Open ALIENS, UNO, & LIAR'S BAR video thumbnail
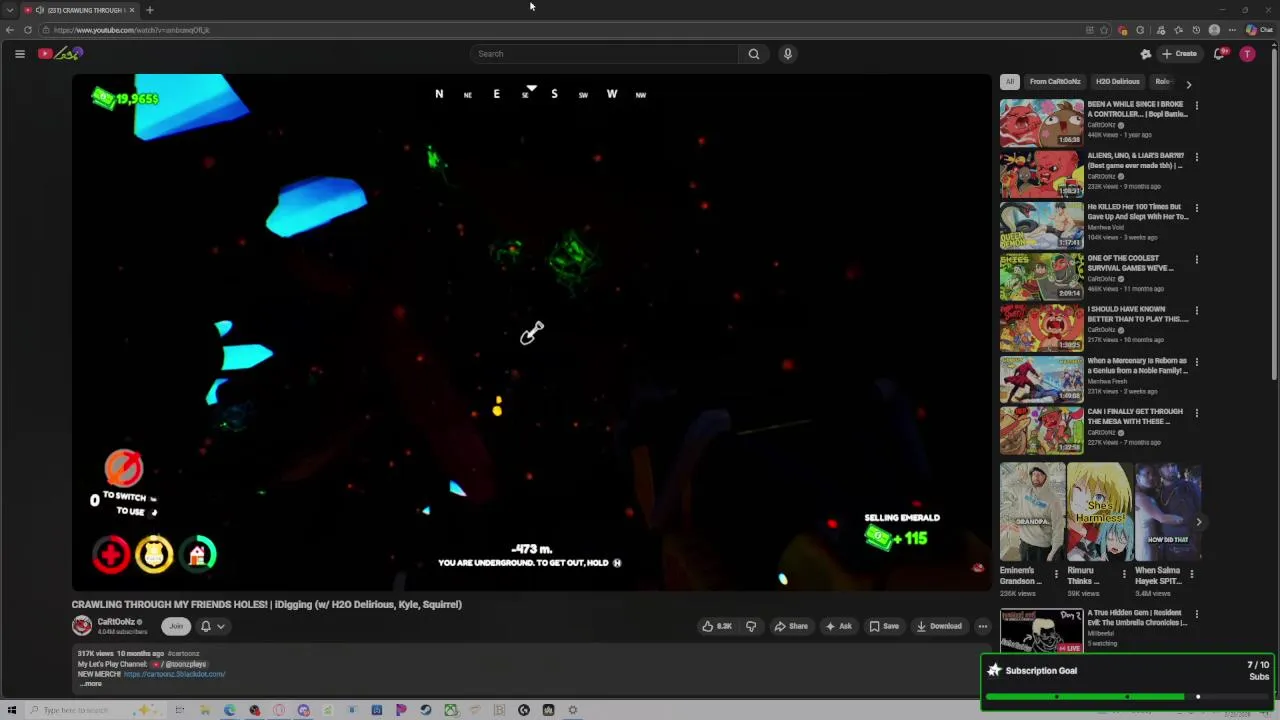 point(1041,174)
